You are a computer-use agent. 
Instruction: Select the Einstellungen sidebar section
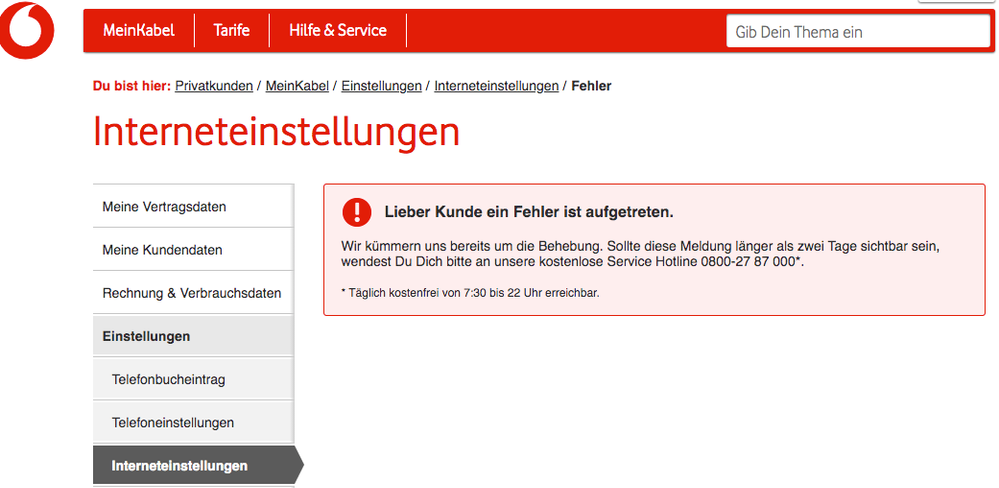tap(193, 336)
